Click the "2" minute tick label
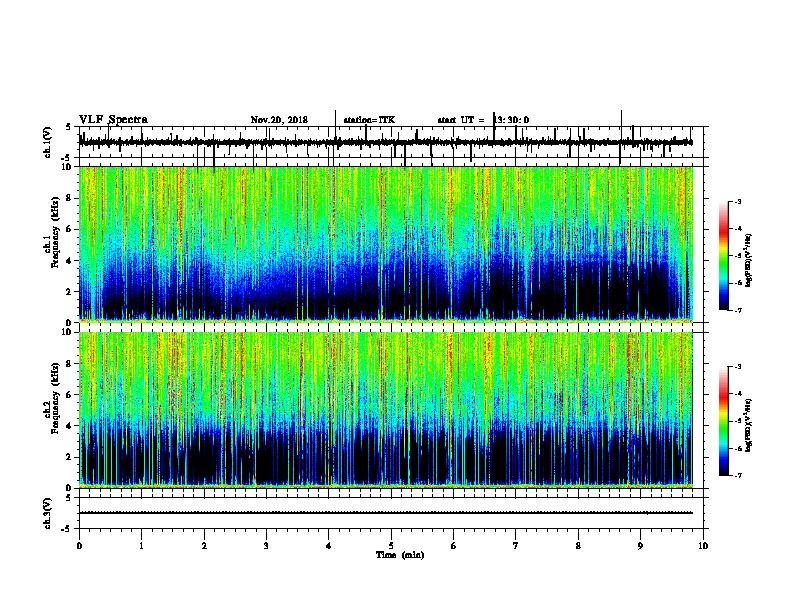 (x=204, y=546)
